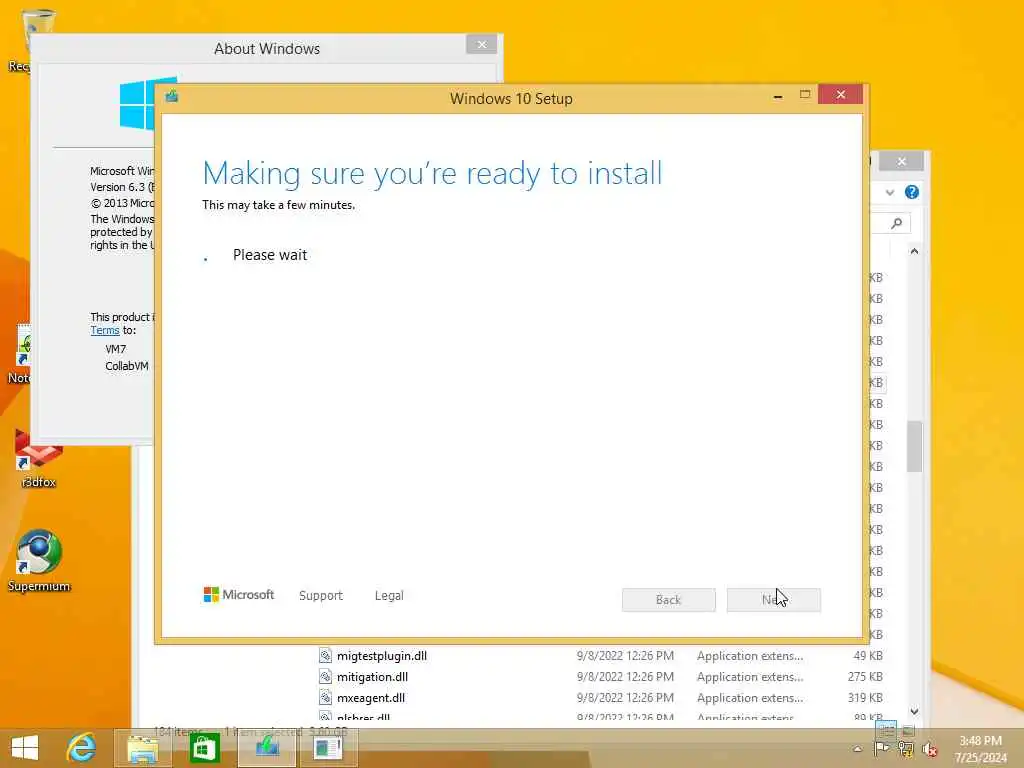Image resolution: width=1024 pixels, height=768 pixels.
Task: Click the mitigation.dll file icon
Action: (325, 677)
